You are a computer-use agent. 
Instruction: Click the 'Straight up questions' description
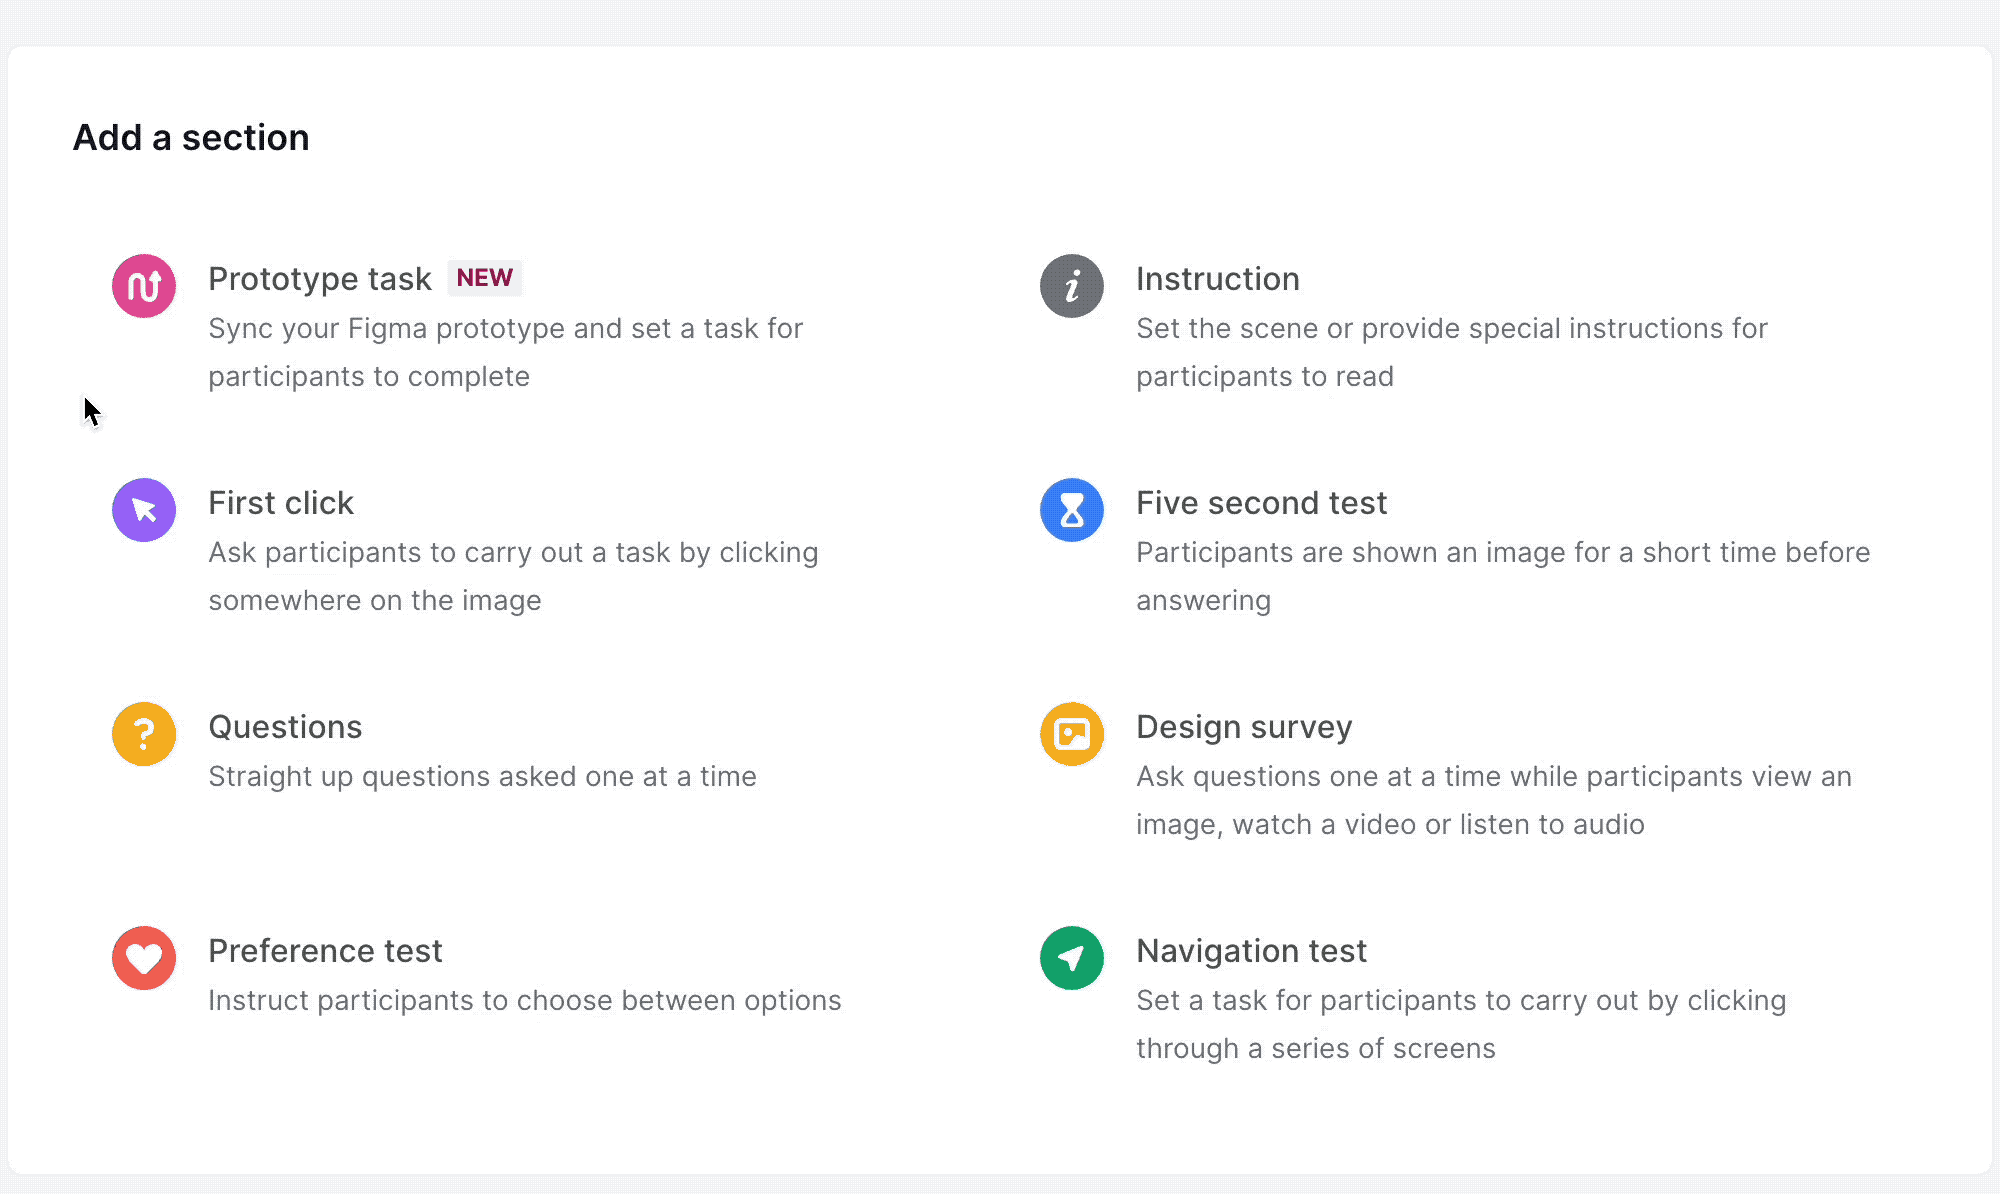(x=482, y=777)
